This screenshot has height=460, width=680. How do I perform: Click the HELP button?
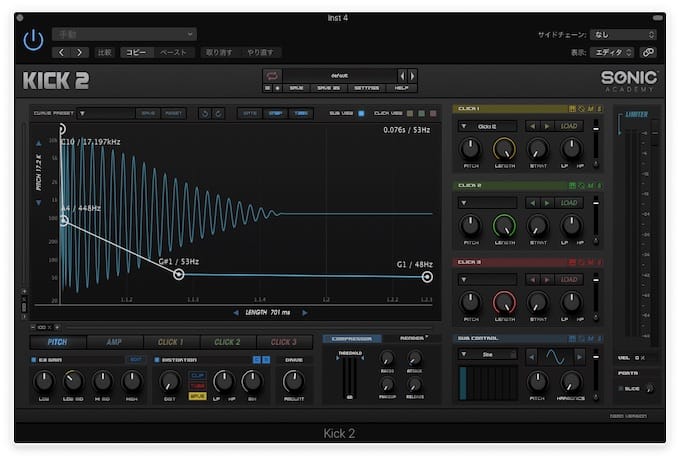click(x=401, y=88)
